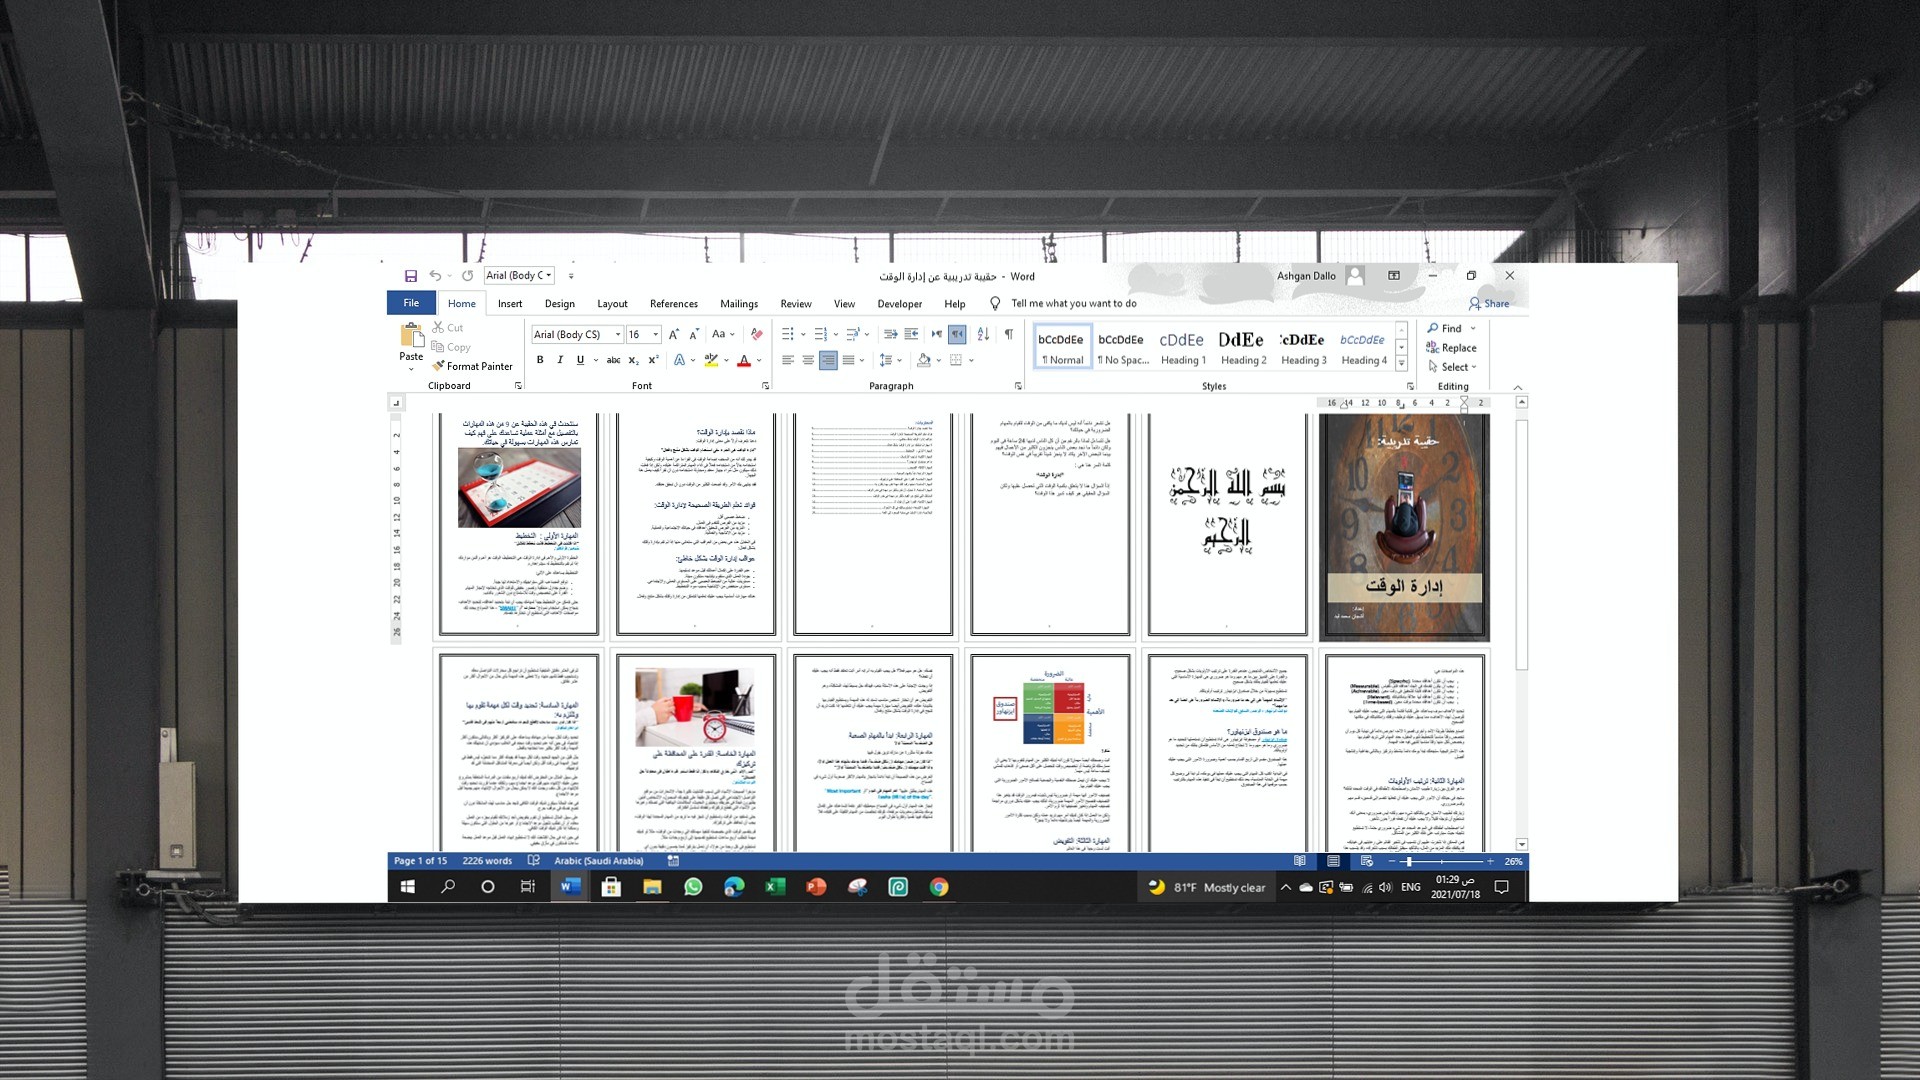
Task: Apply superscript formatting
Action: coord(654,360)
